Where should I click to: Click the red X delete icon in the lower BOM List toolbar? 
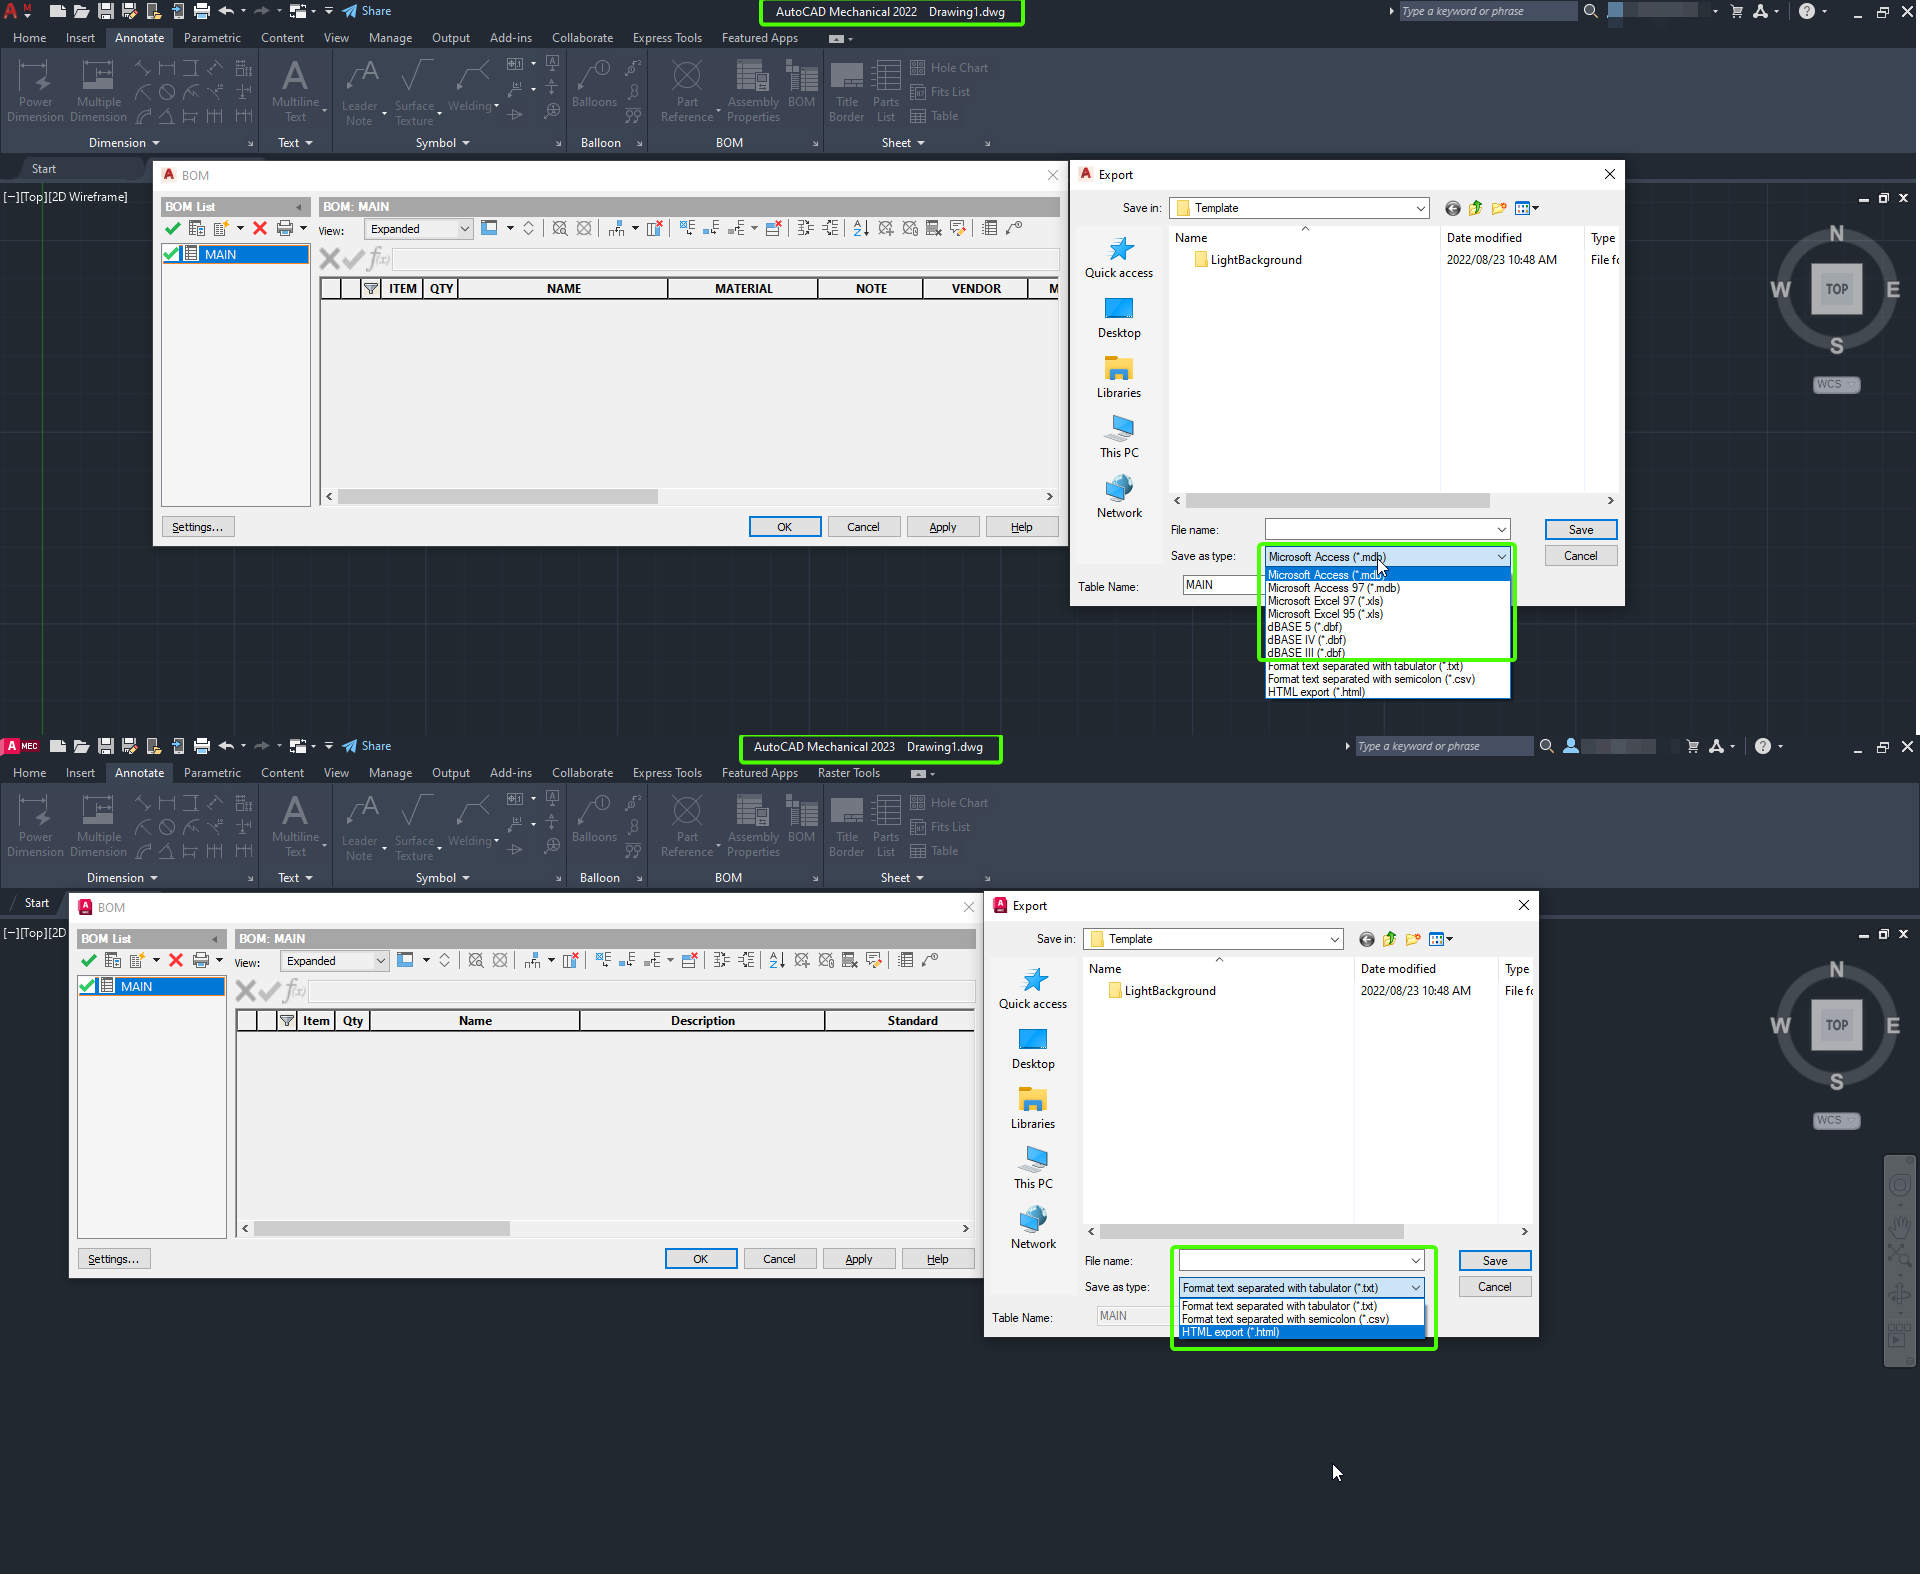(176, 960)
